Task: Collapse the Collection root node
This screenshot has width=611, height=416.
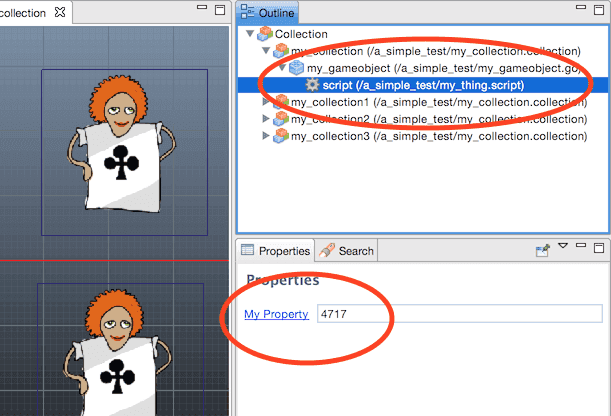Action: click(250, 34)
